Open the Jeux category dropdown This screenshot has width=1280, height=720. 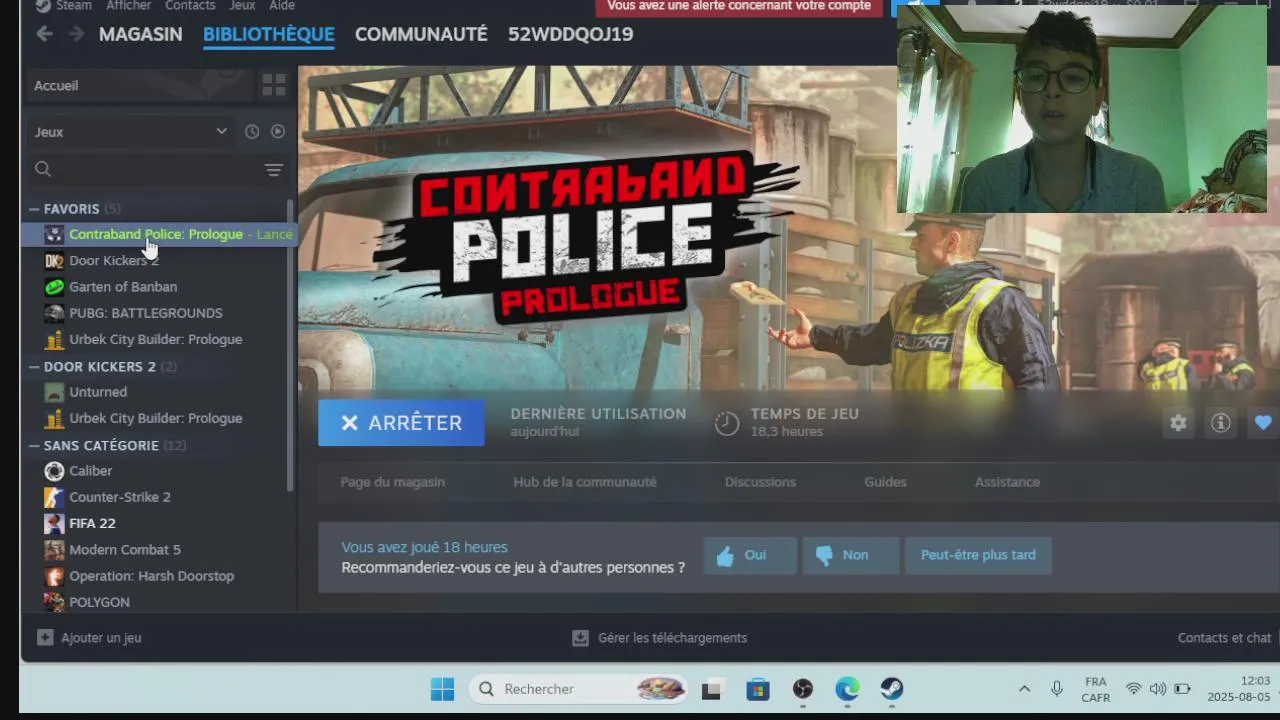(131, 131)
